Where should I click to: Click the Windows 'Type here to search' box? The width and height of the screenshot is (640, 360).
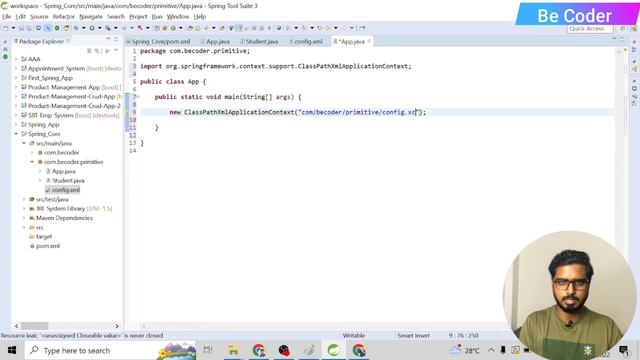pos(110,350)
